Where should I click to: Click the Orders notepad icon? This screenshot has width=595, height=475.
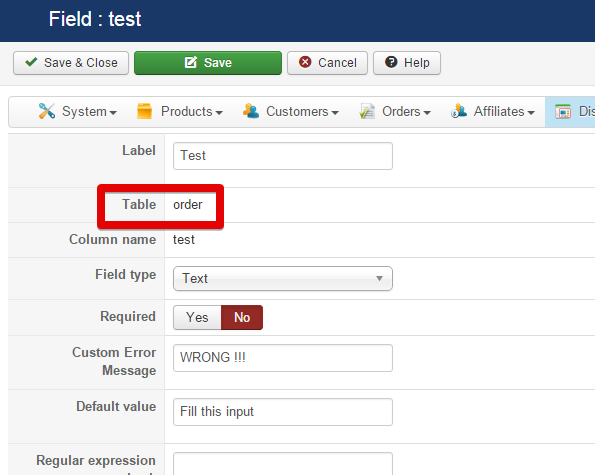point(367,112)
